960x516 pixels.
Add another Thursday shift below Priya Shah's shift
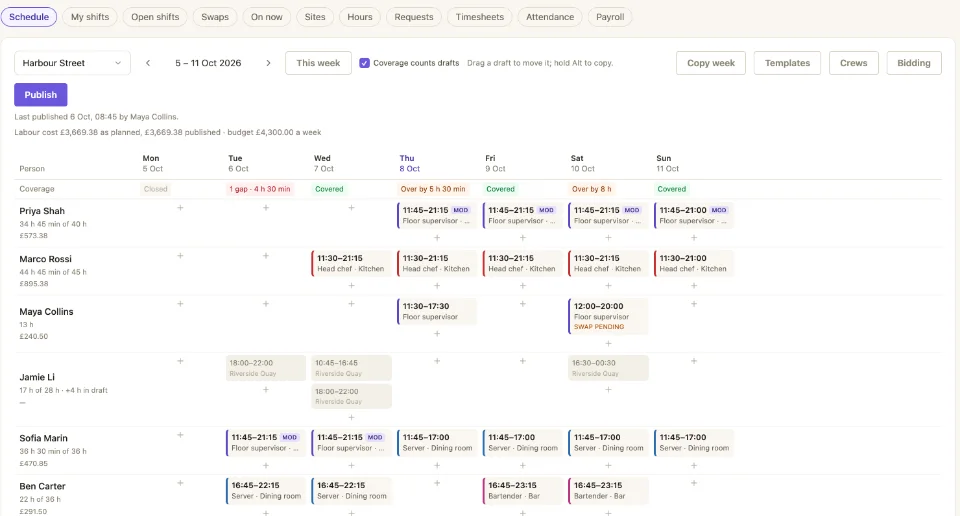point(437,237)
